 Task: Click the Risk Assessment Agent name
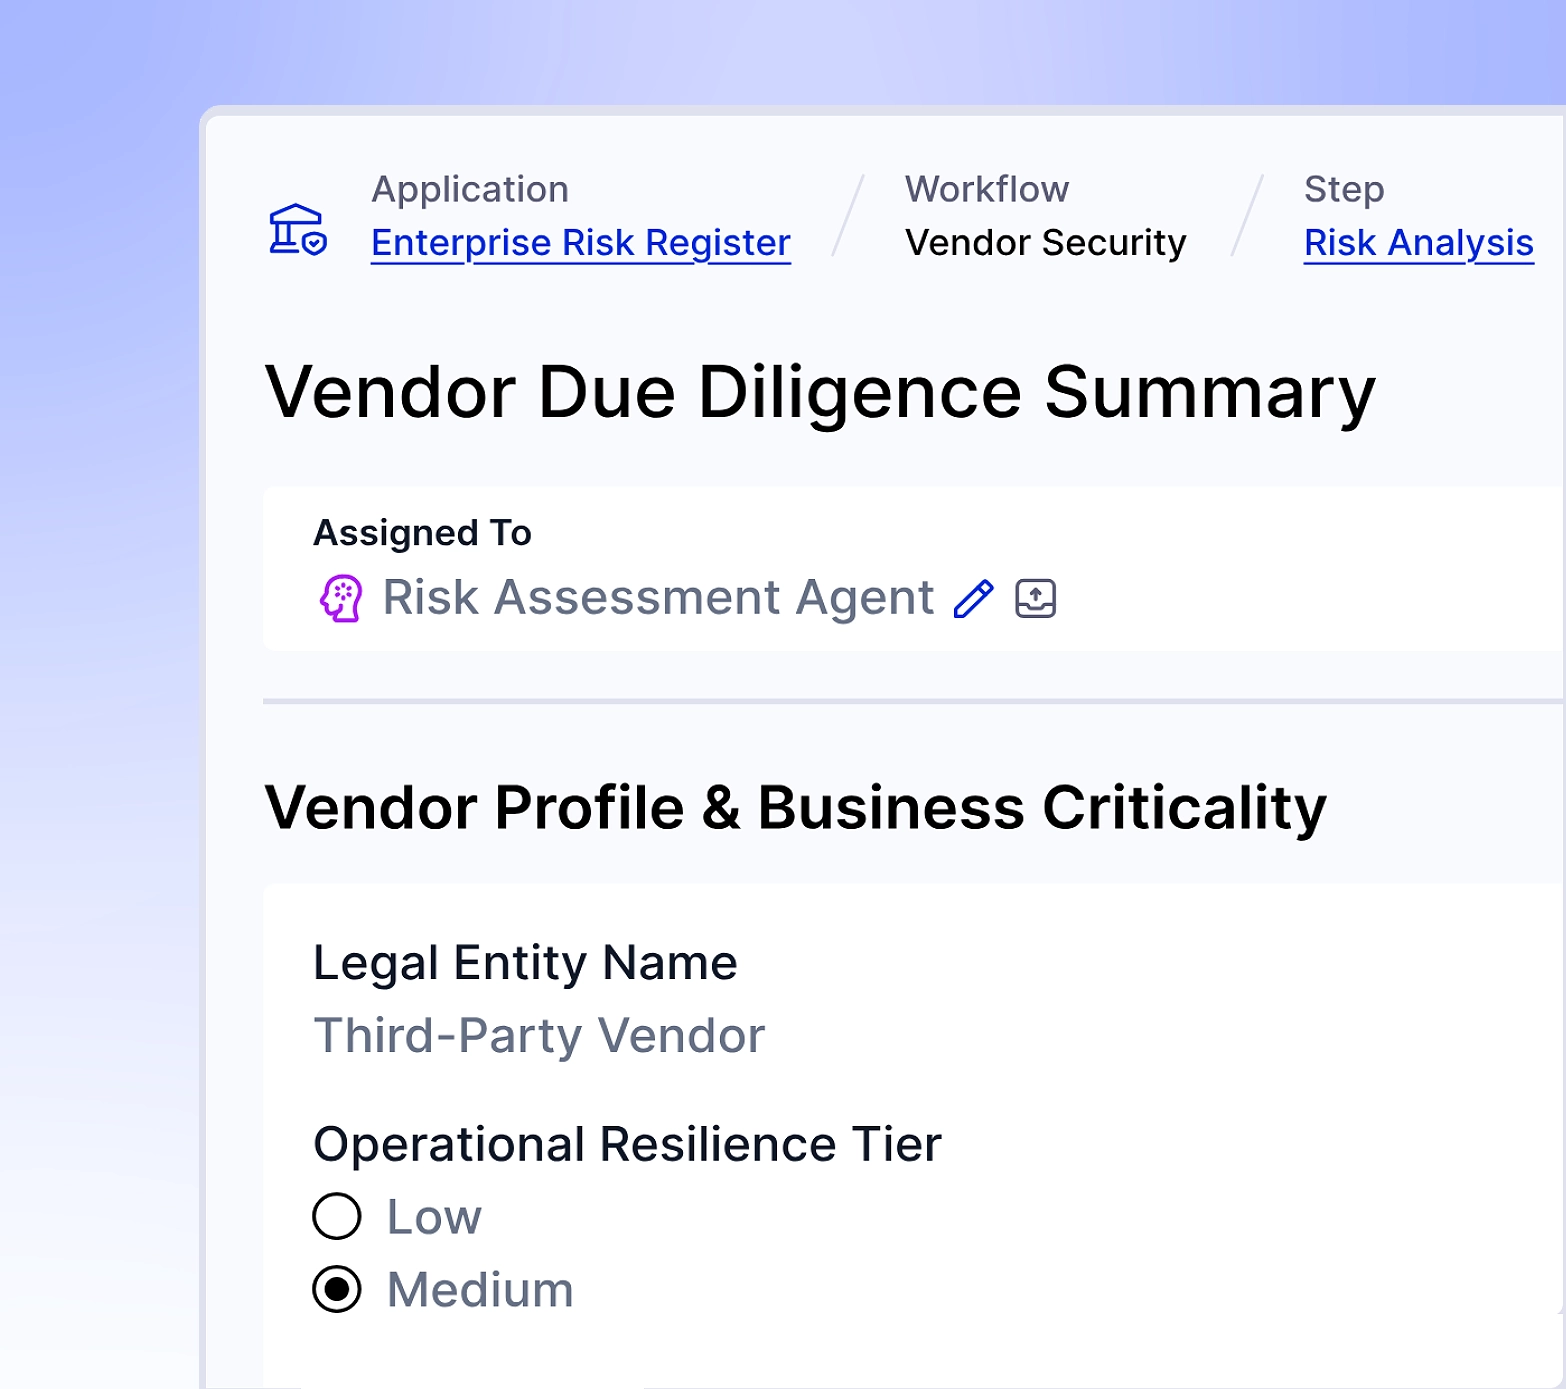pos(658,598)
